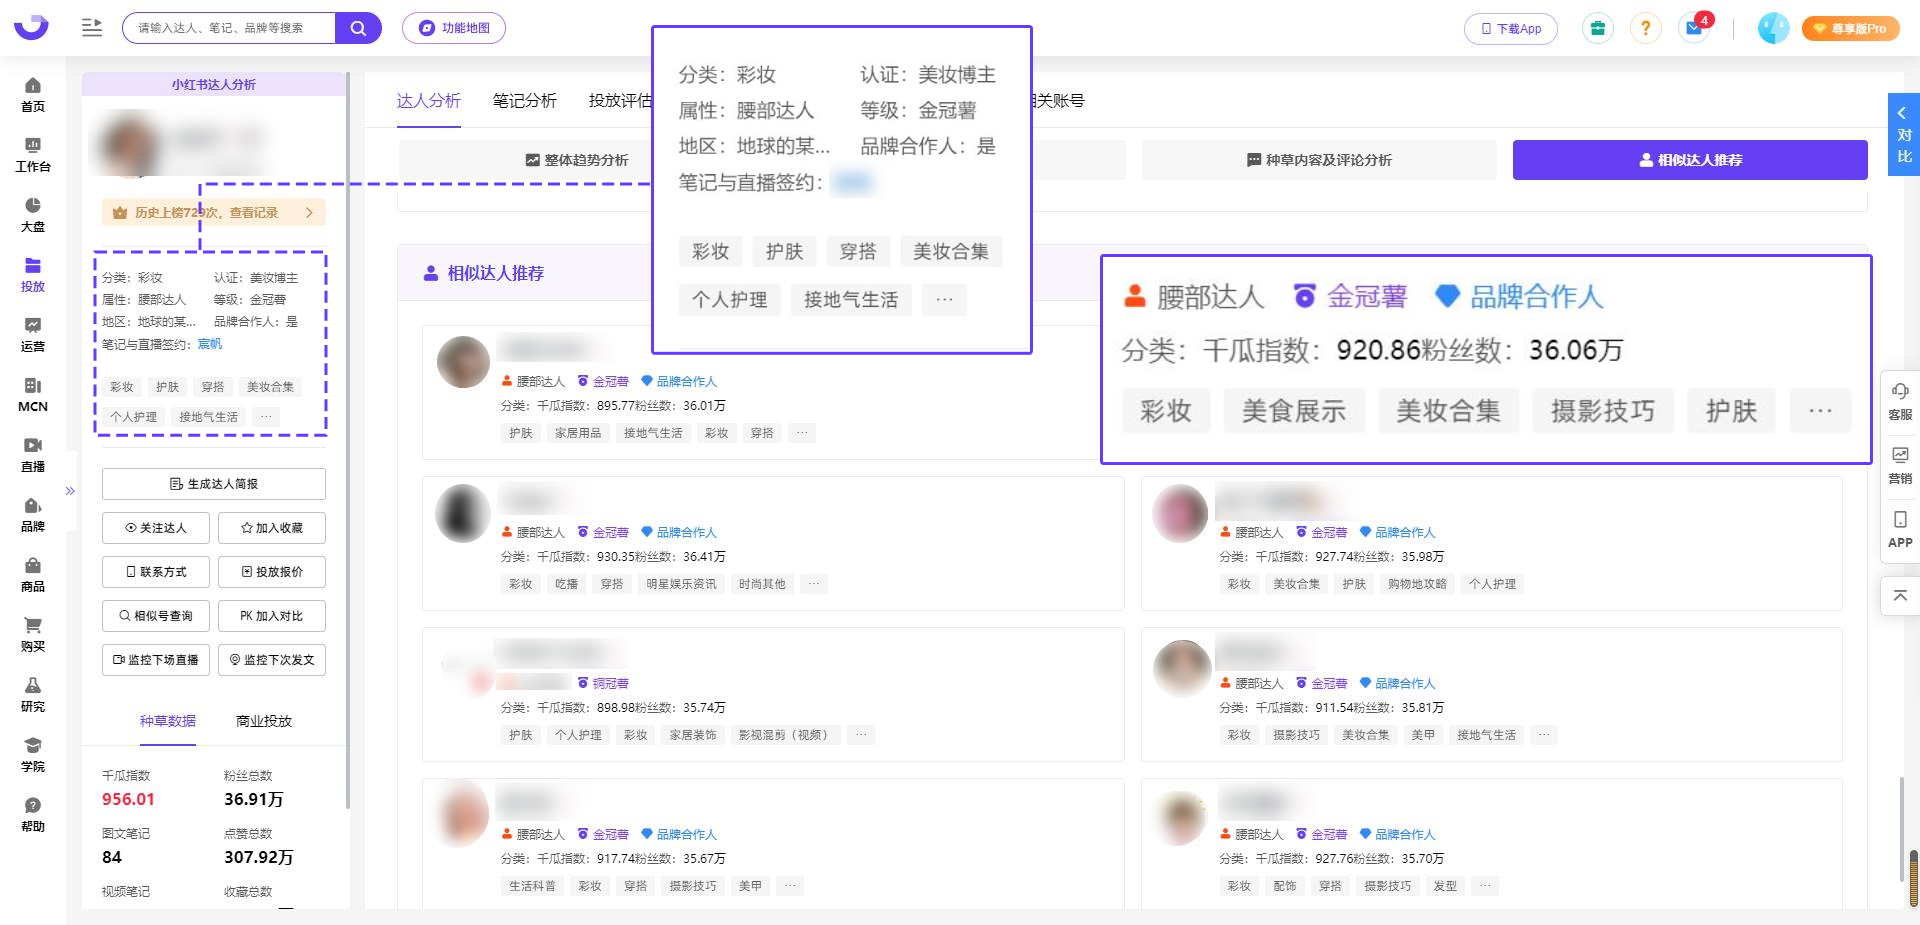1920x925 pixels.
Task: Switch to 笔记分析 tab
Action: click(524, 101)
